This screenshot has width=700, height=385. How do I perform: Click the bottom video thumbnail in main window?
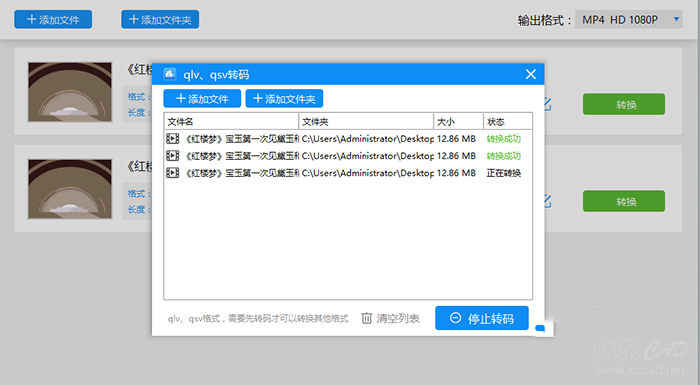tap(70, 189)
